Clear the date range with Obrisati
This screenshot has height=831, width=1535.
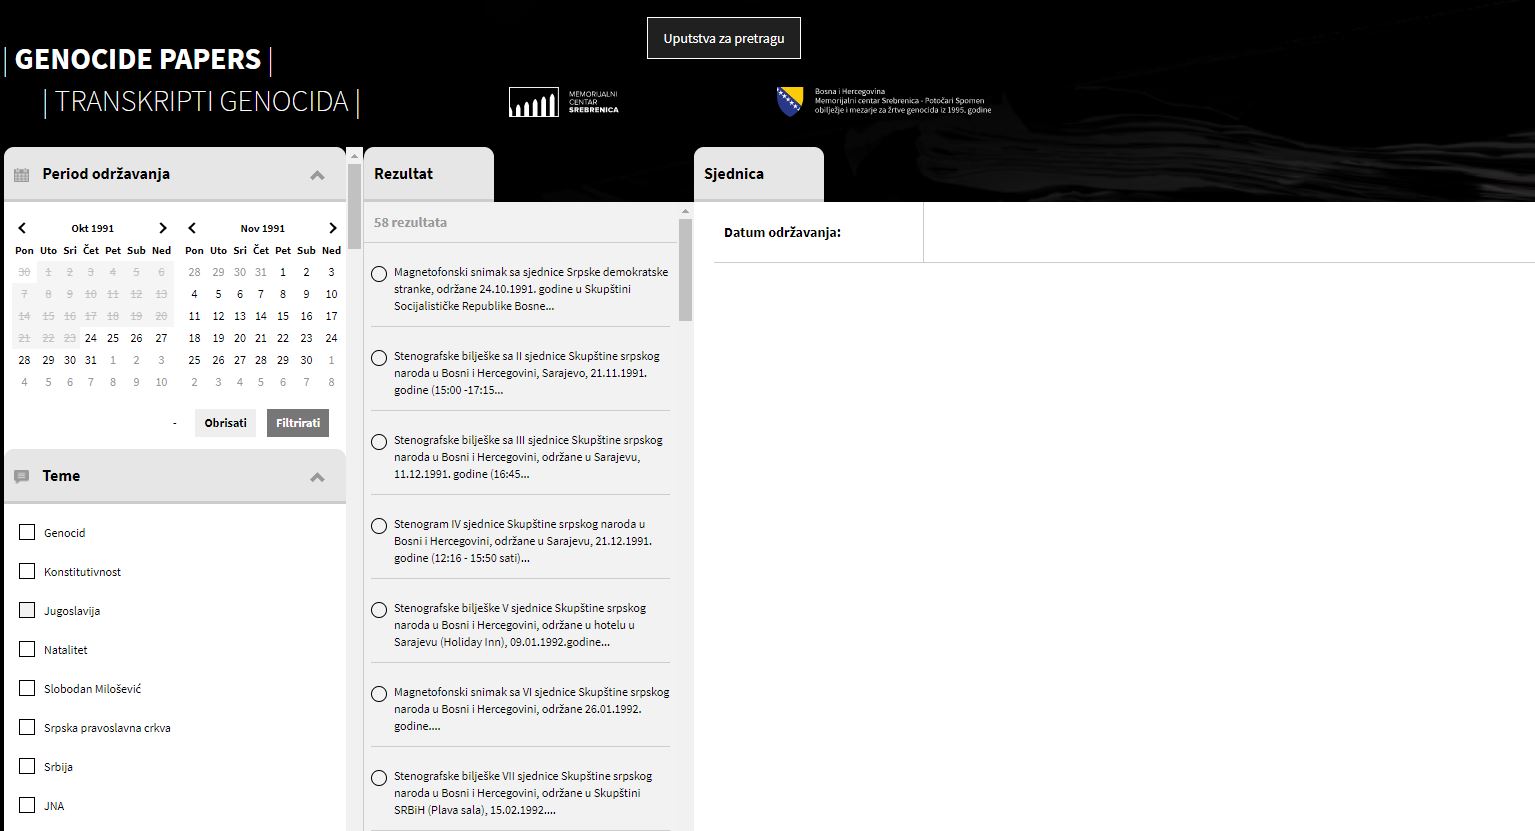tap(225, 423)
